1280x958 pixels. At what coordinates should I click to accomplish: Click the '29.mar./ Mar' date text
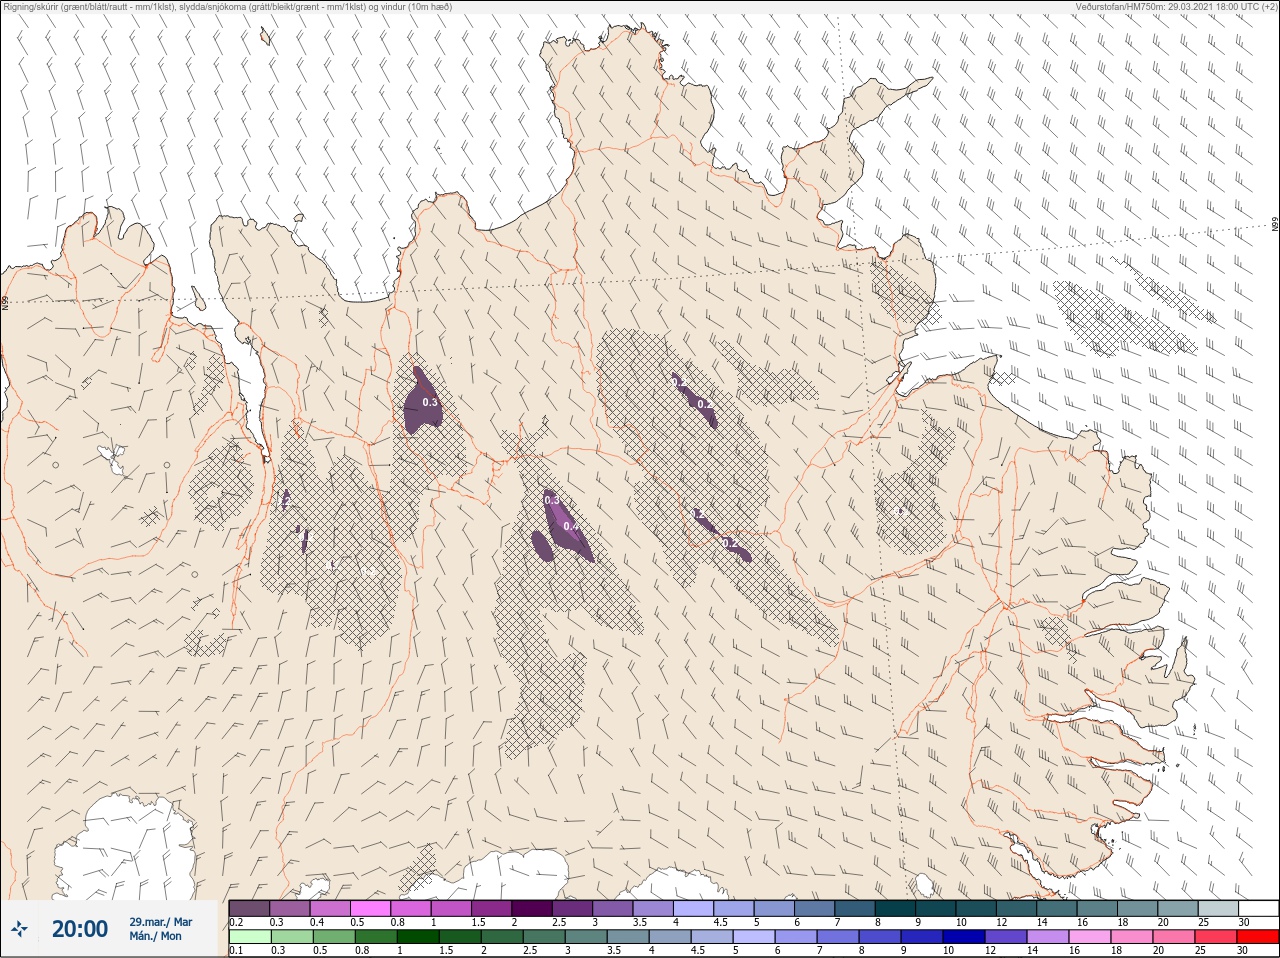tap(161, 922)
